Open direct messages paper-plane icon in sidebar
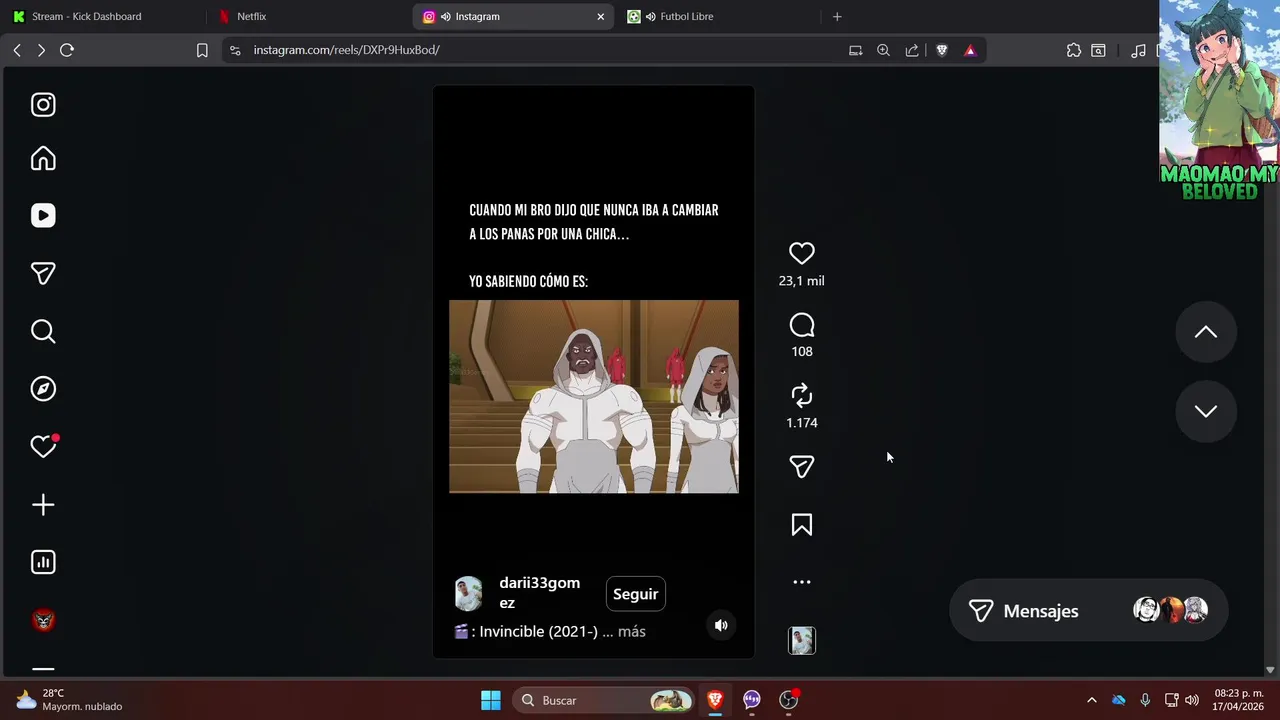Image resolution: width=1280 pixels, height=720 pixels. pyautogui.click(x=43, y=273)
